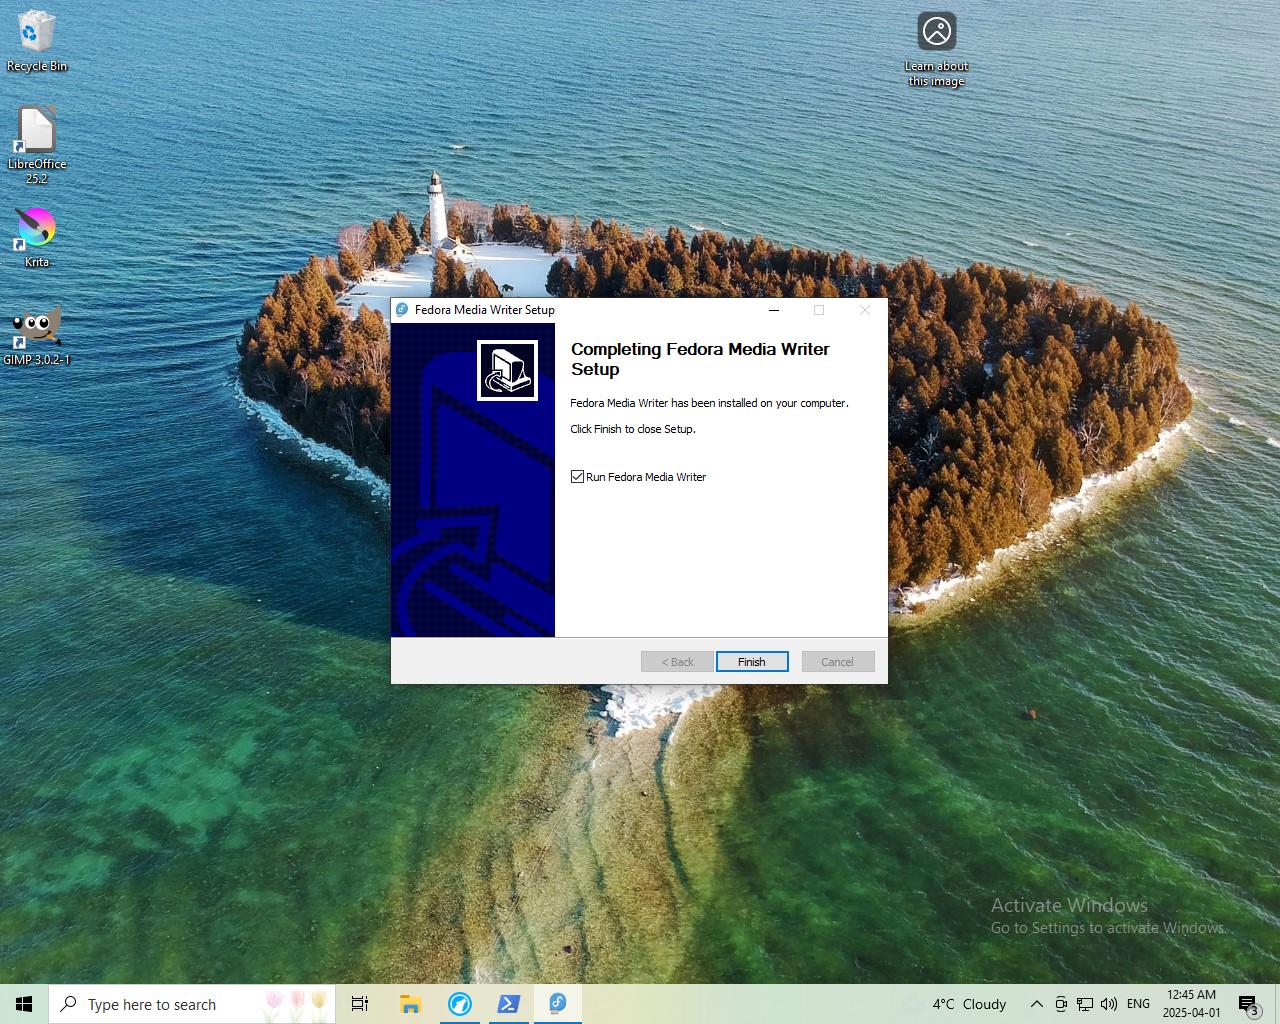
Task: Click the Finish button in Setup
Action: coord(752,662)
